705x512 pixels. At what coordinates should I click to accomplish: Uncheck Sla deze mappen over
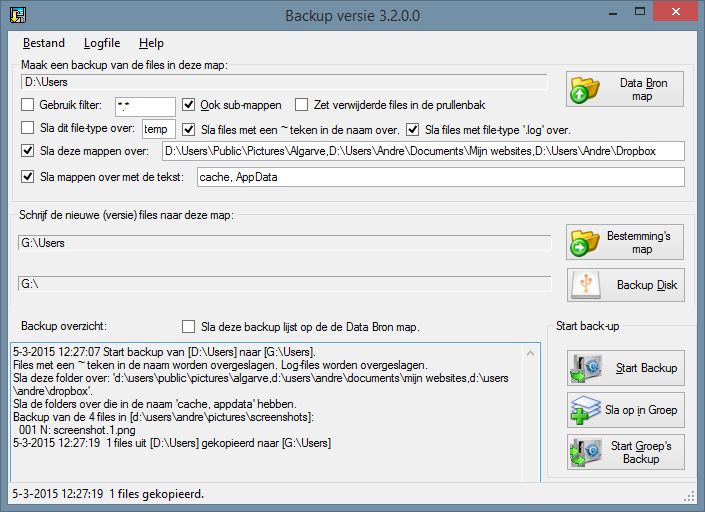pos(27,151)
